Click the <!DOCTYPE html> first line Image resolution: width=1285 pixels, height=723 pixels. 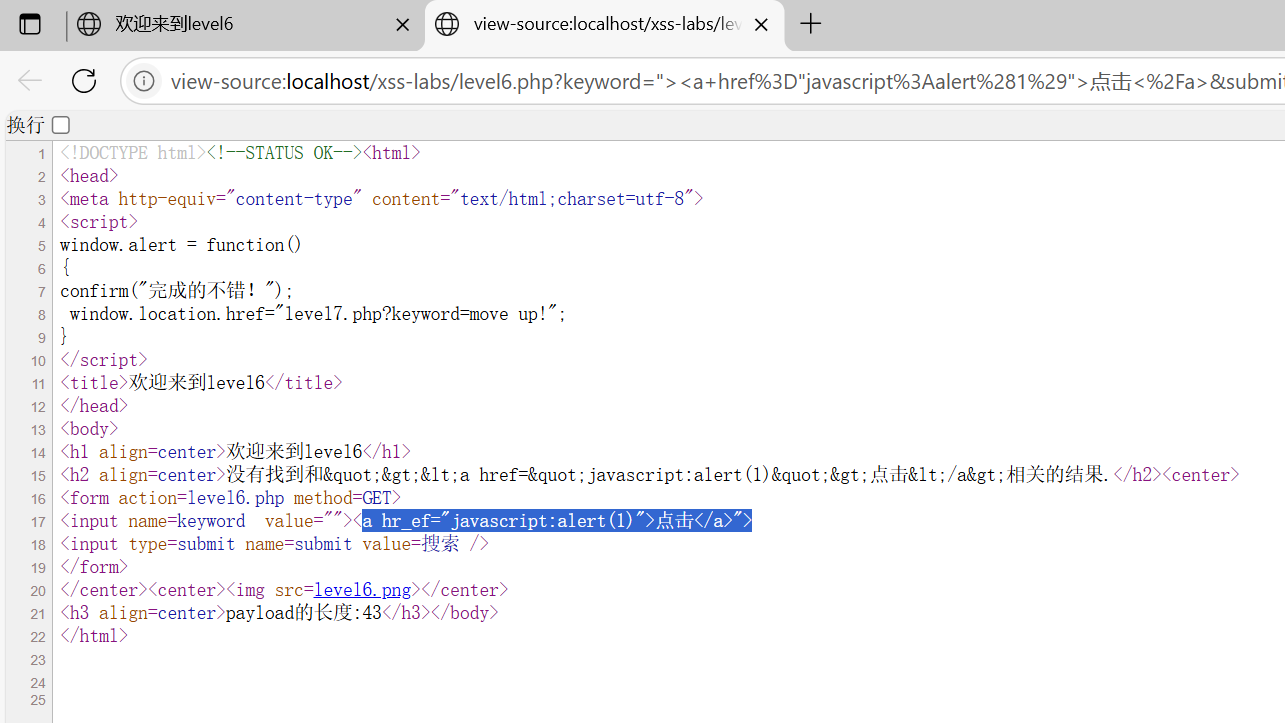(240, 153)
